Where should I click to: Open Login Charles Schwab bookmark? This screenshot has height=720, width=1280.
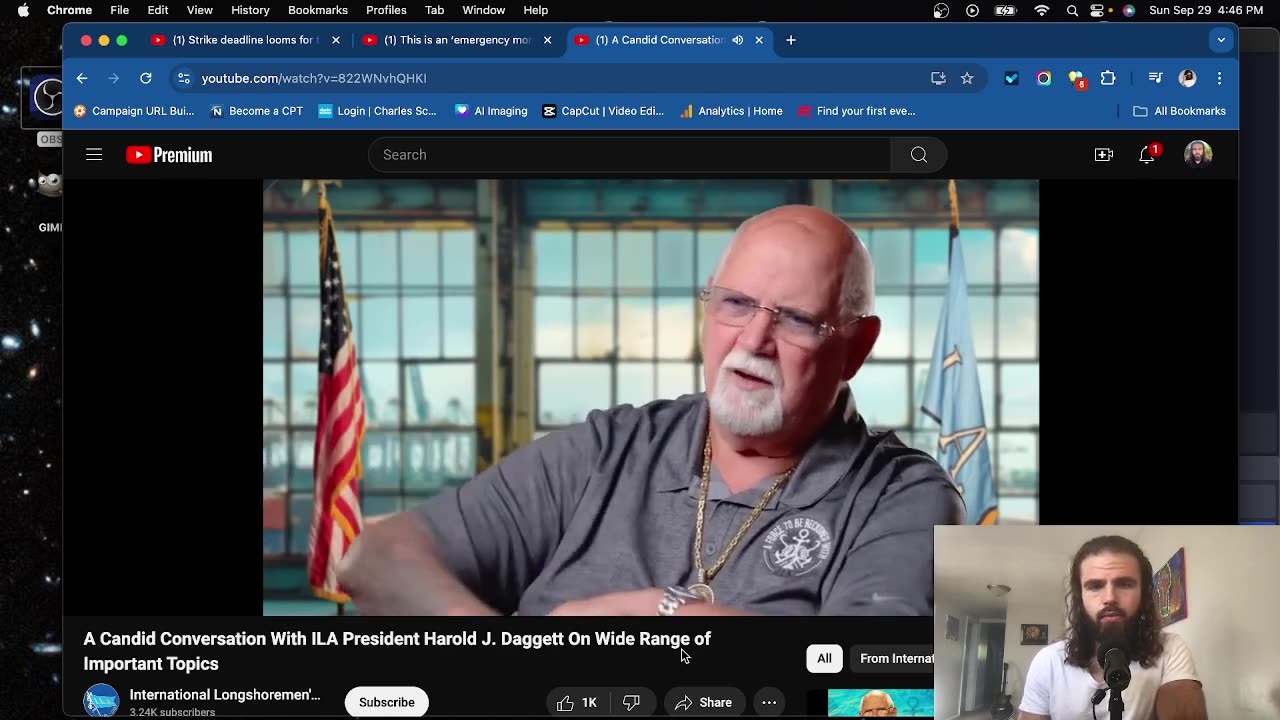(x=377, y=111)
